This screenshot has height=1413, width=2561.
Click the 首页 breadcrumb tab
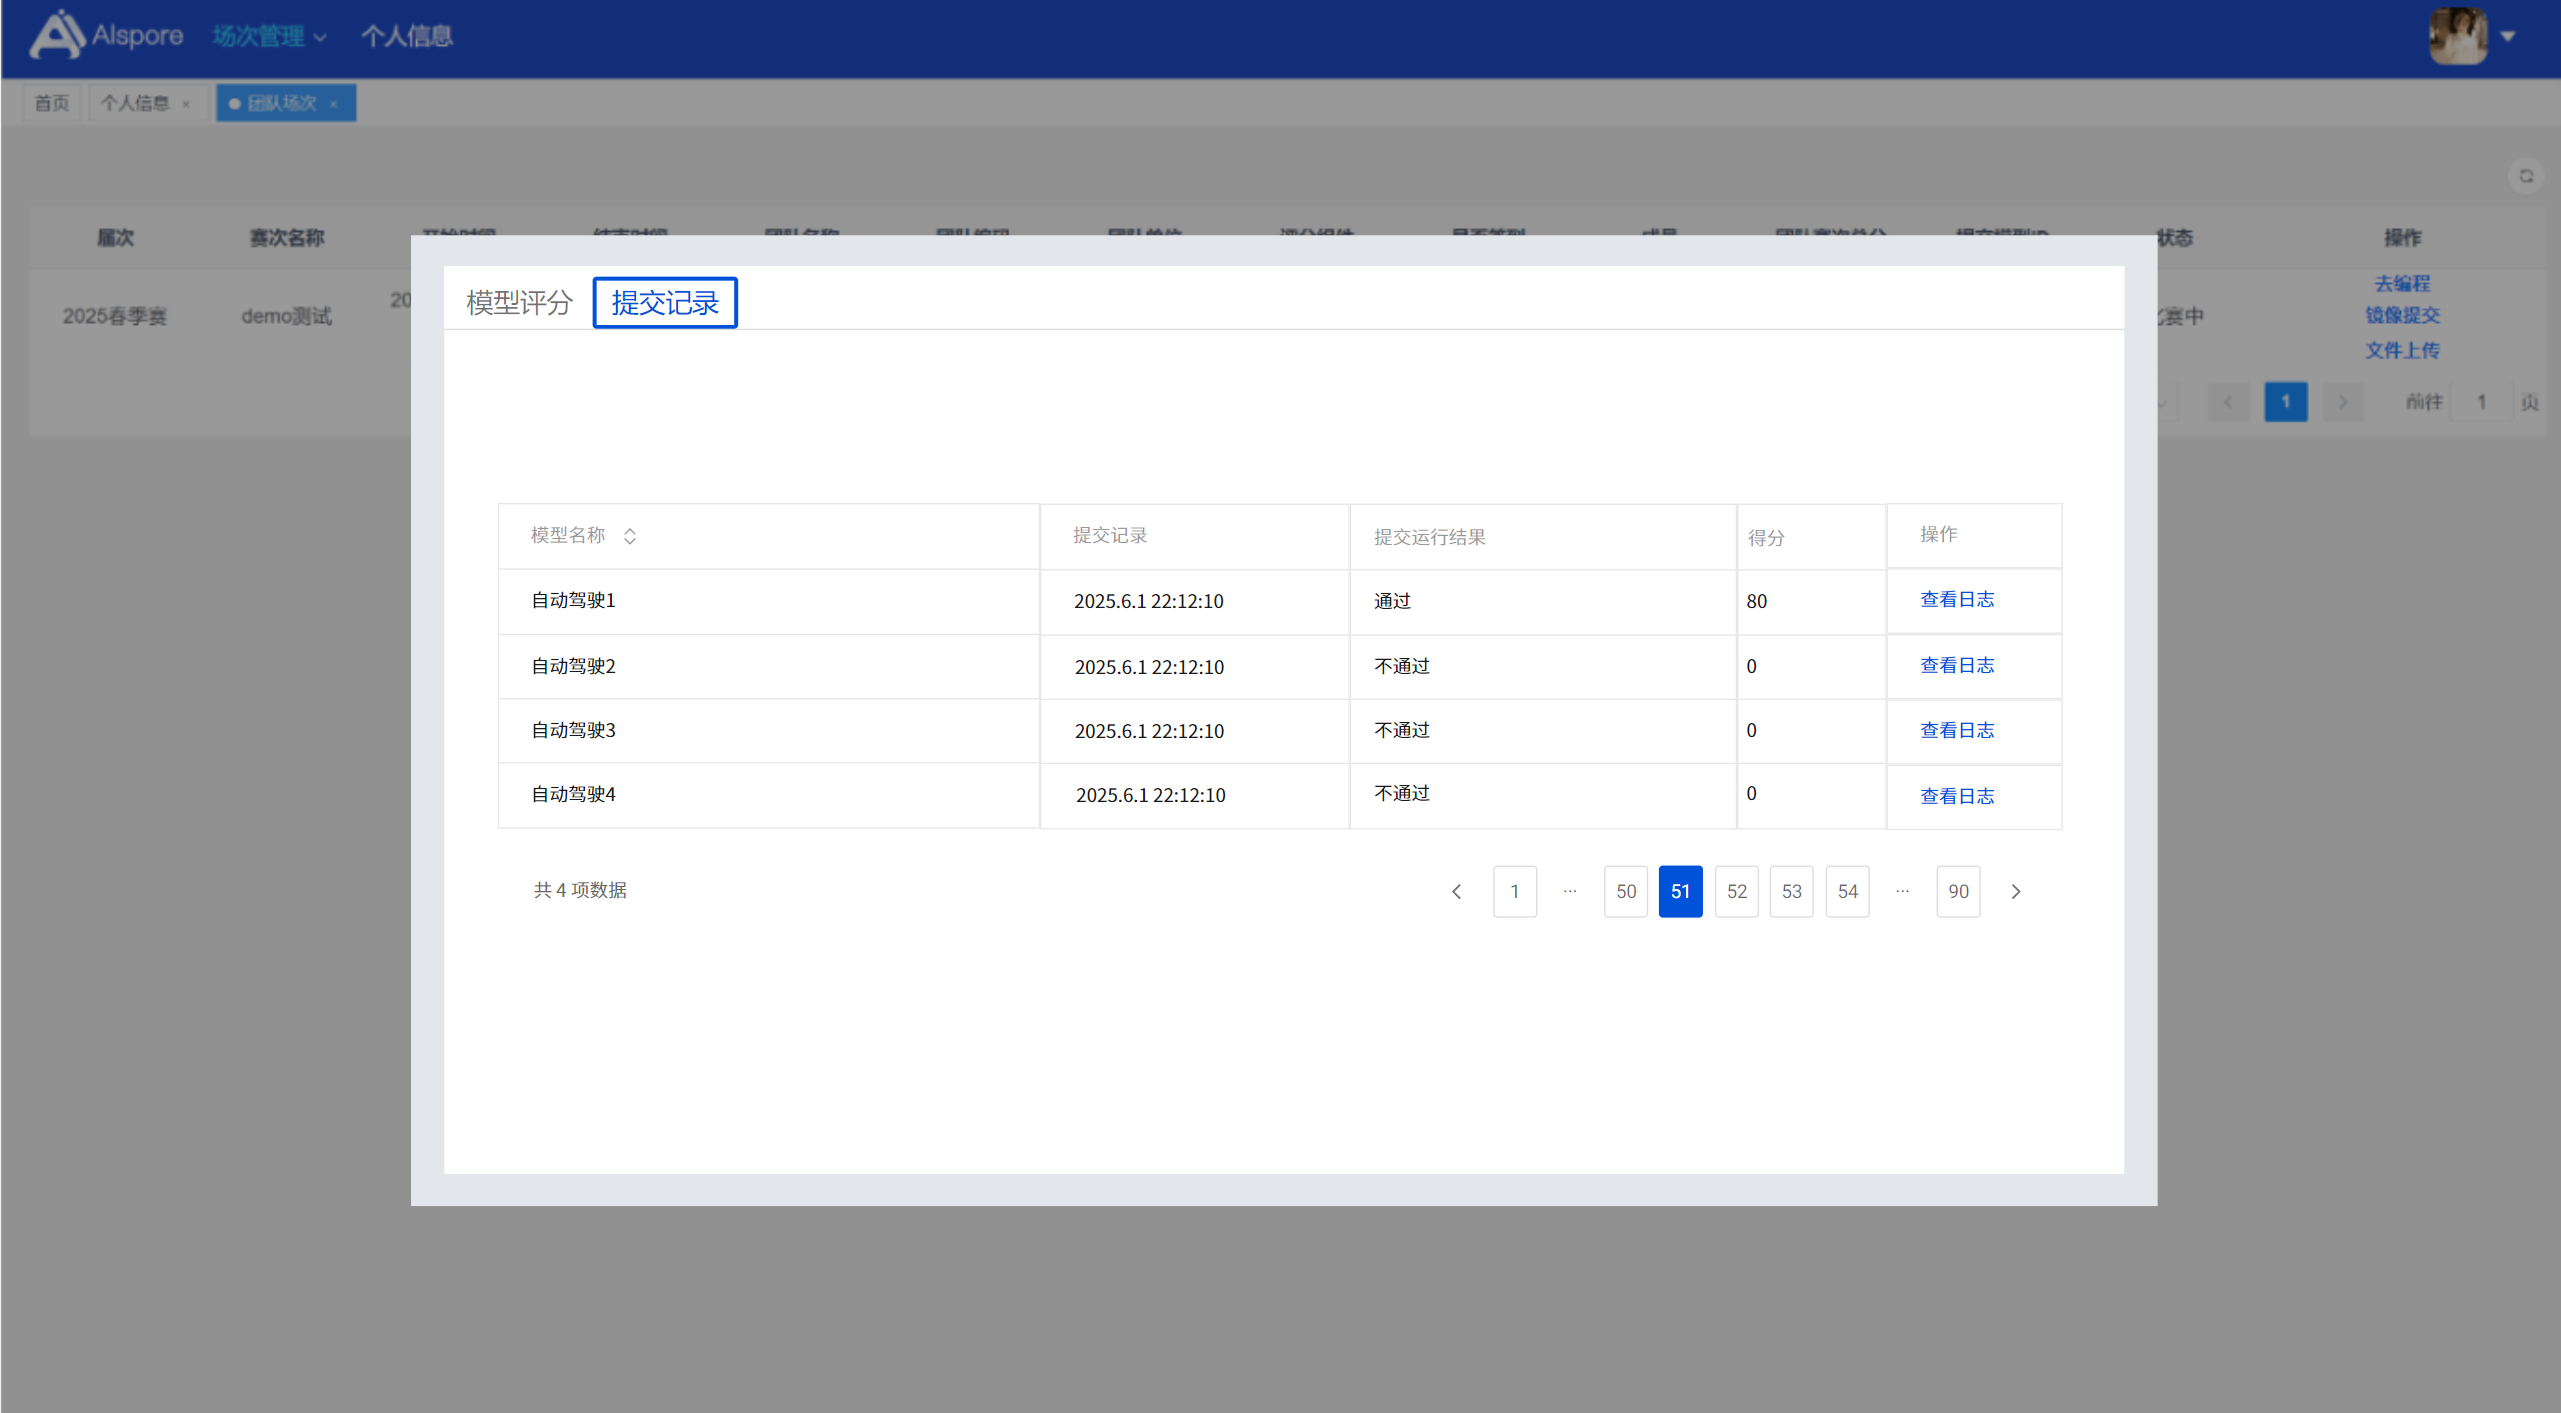coord(51,104)
